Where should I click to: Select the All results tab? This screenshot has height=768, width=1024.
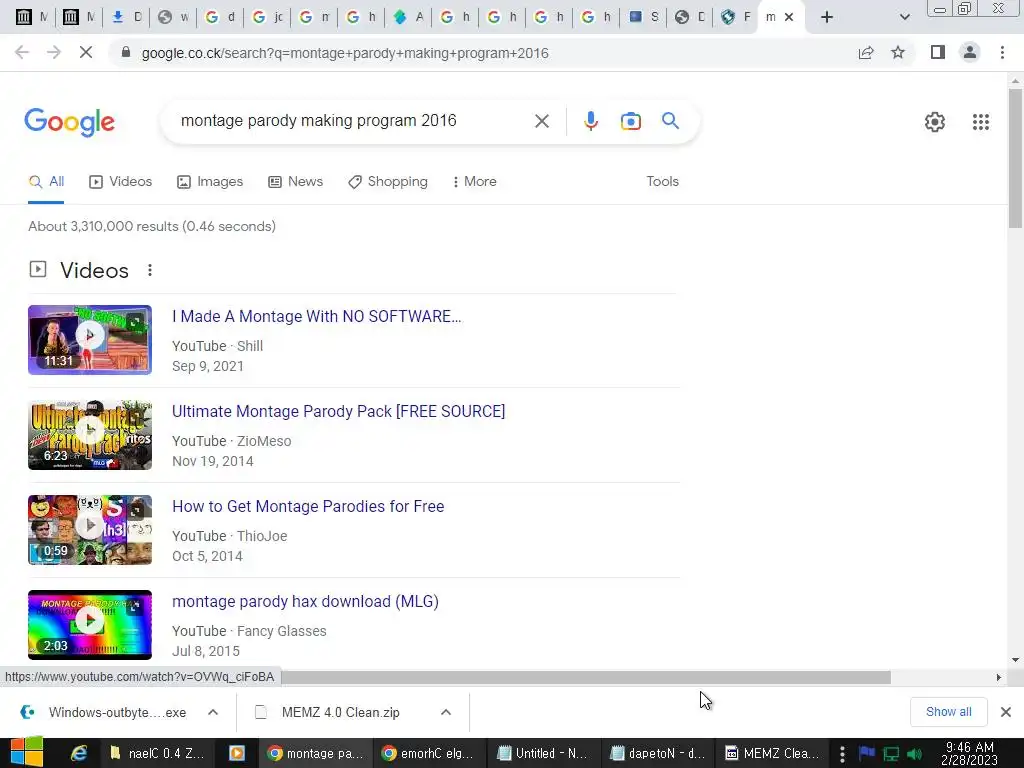tap(46, 182)
